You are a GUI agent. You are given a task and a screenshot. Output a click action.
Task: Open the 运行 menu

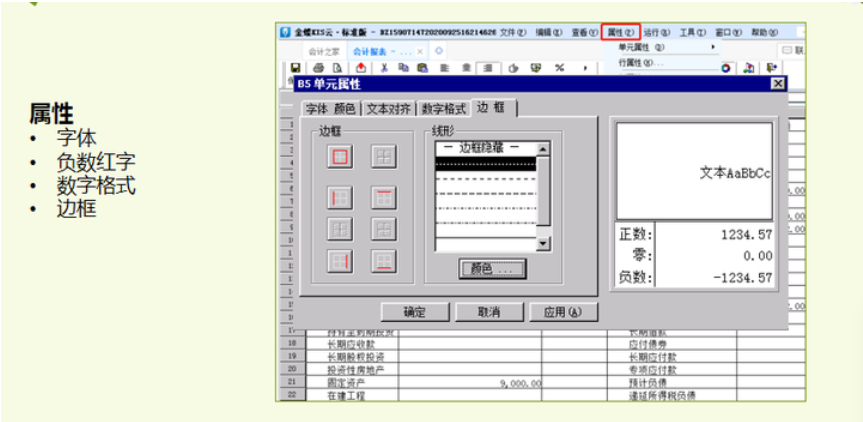(657, 32)
